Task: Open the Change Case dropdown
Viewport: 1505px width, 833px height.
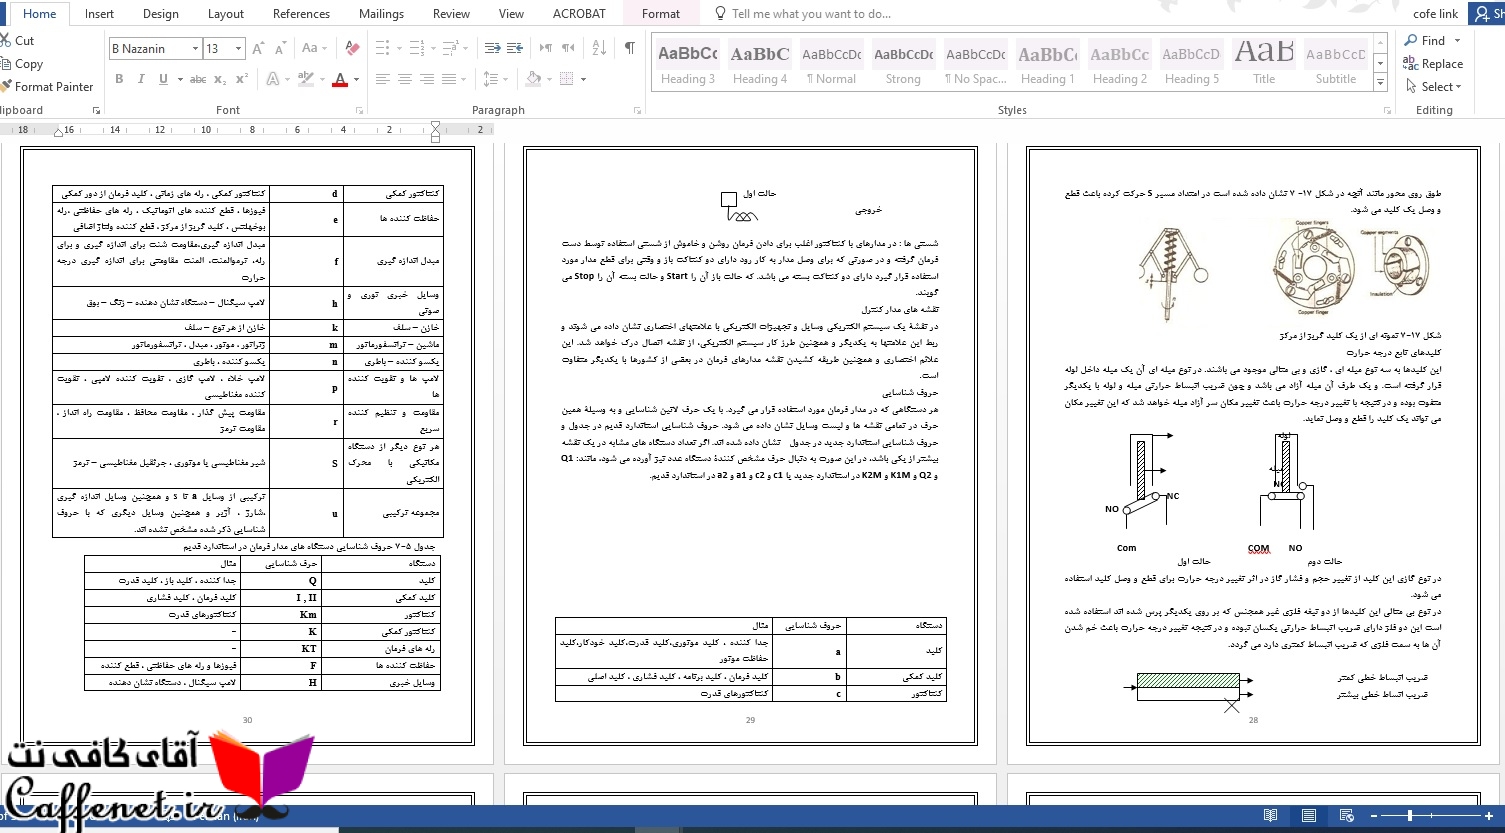Action: [314, 48]
